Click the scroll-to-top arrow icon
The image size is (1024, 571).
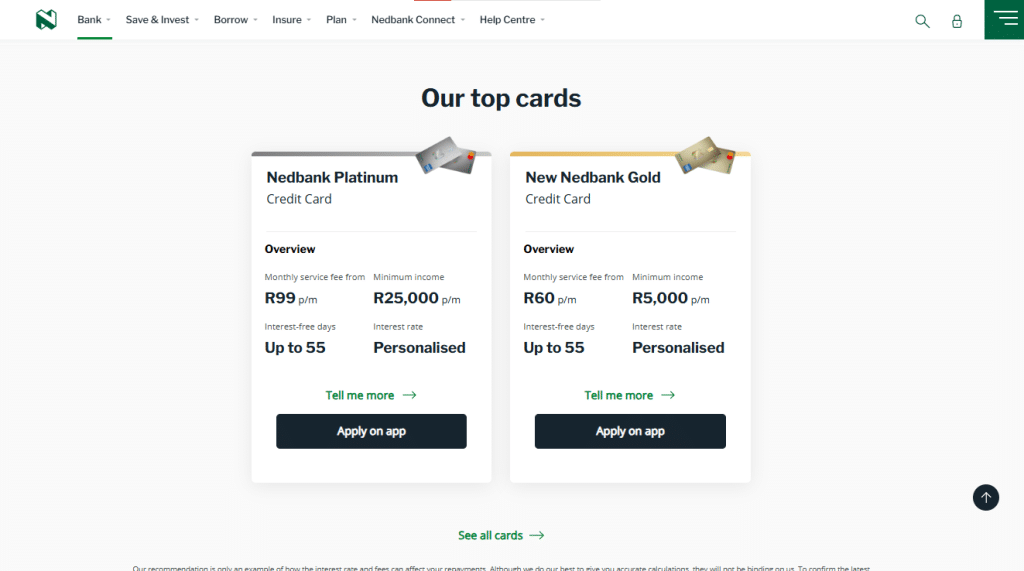986,497
